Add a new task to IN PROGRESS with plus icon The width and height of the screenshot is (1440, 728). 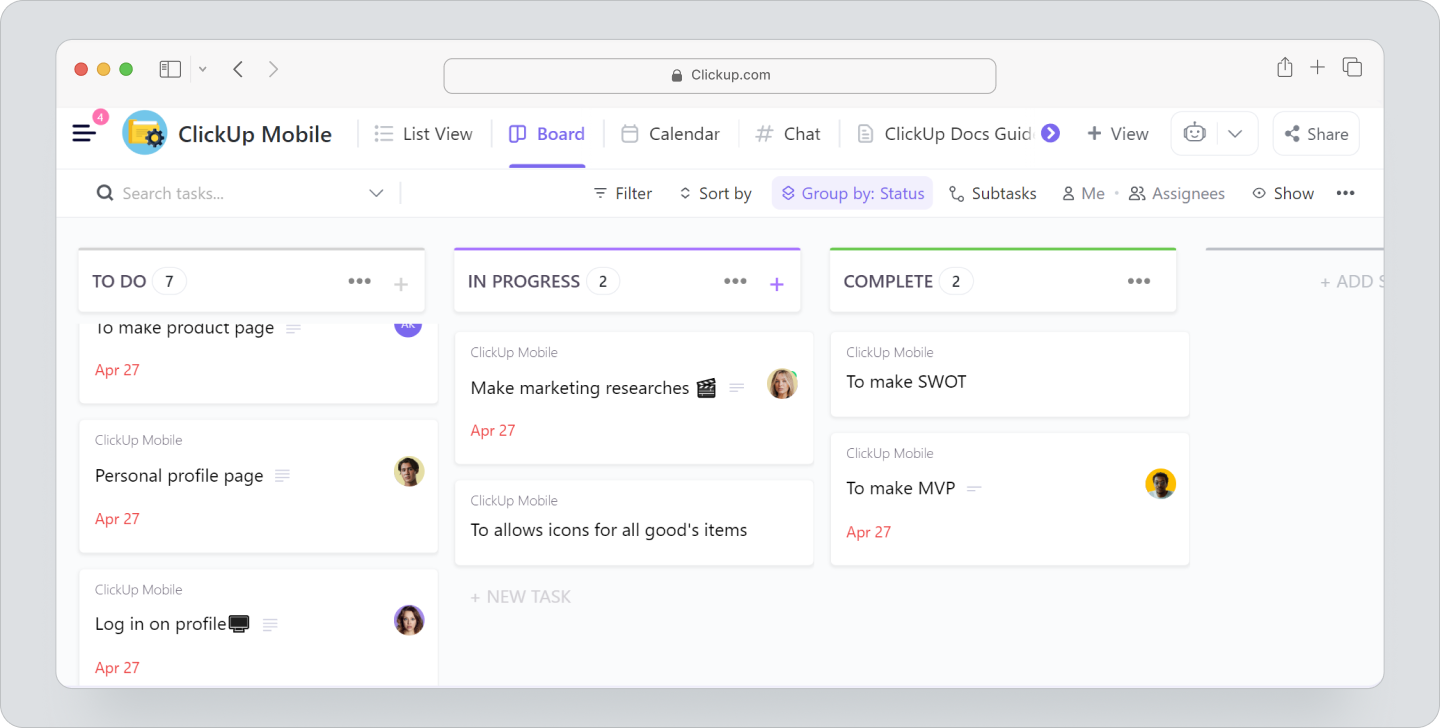[x=777, y=283]
